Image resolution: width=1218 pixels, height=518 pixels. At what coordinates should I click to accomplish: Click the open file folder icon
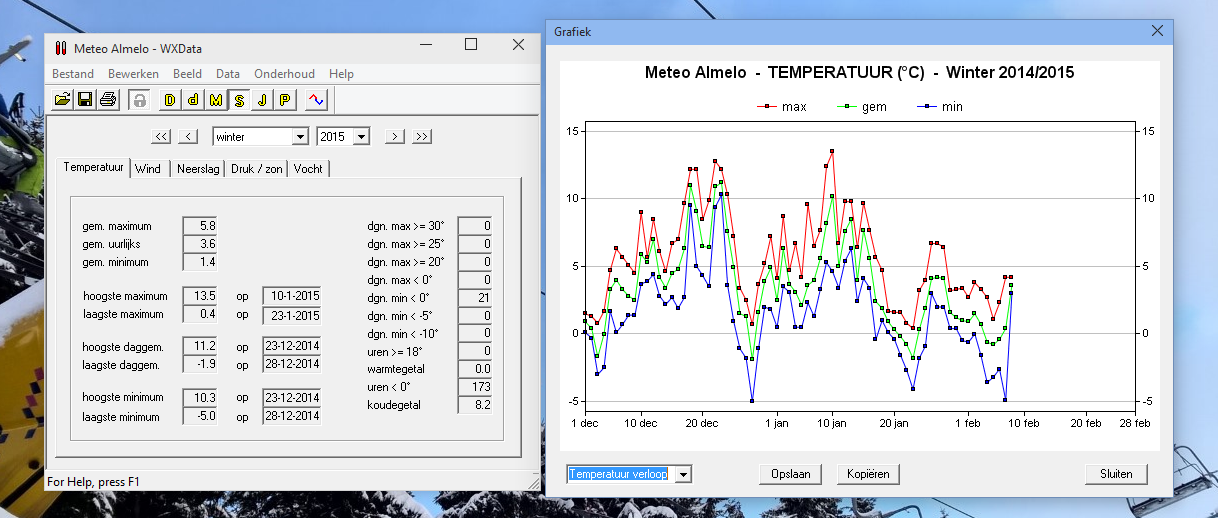tap(62, 99)
